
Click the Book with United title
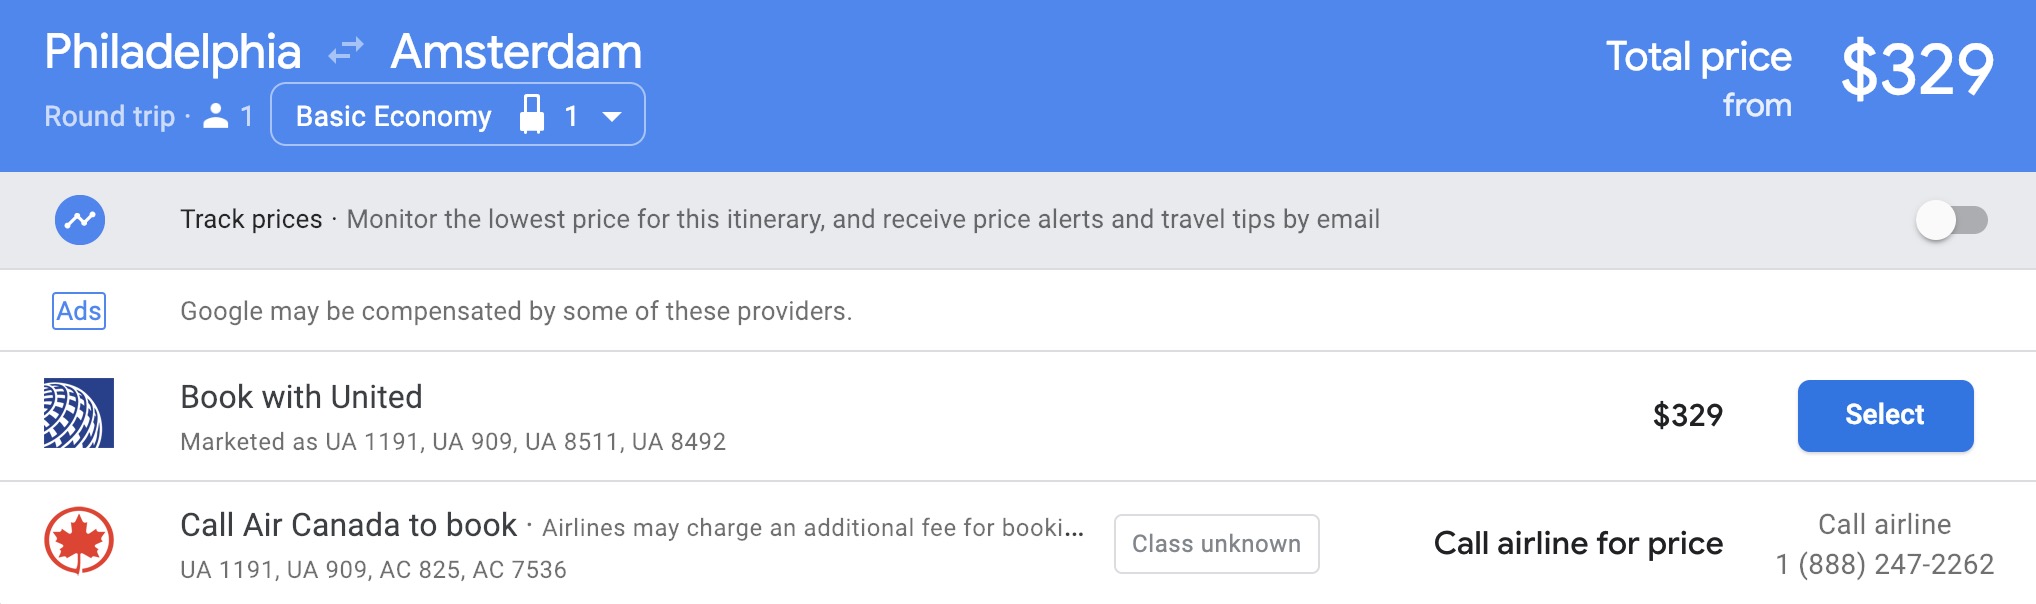pos(301,397)
